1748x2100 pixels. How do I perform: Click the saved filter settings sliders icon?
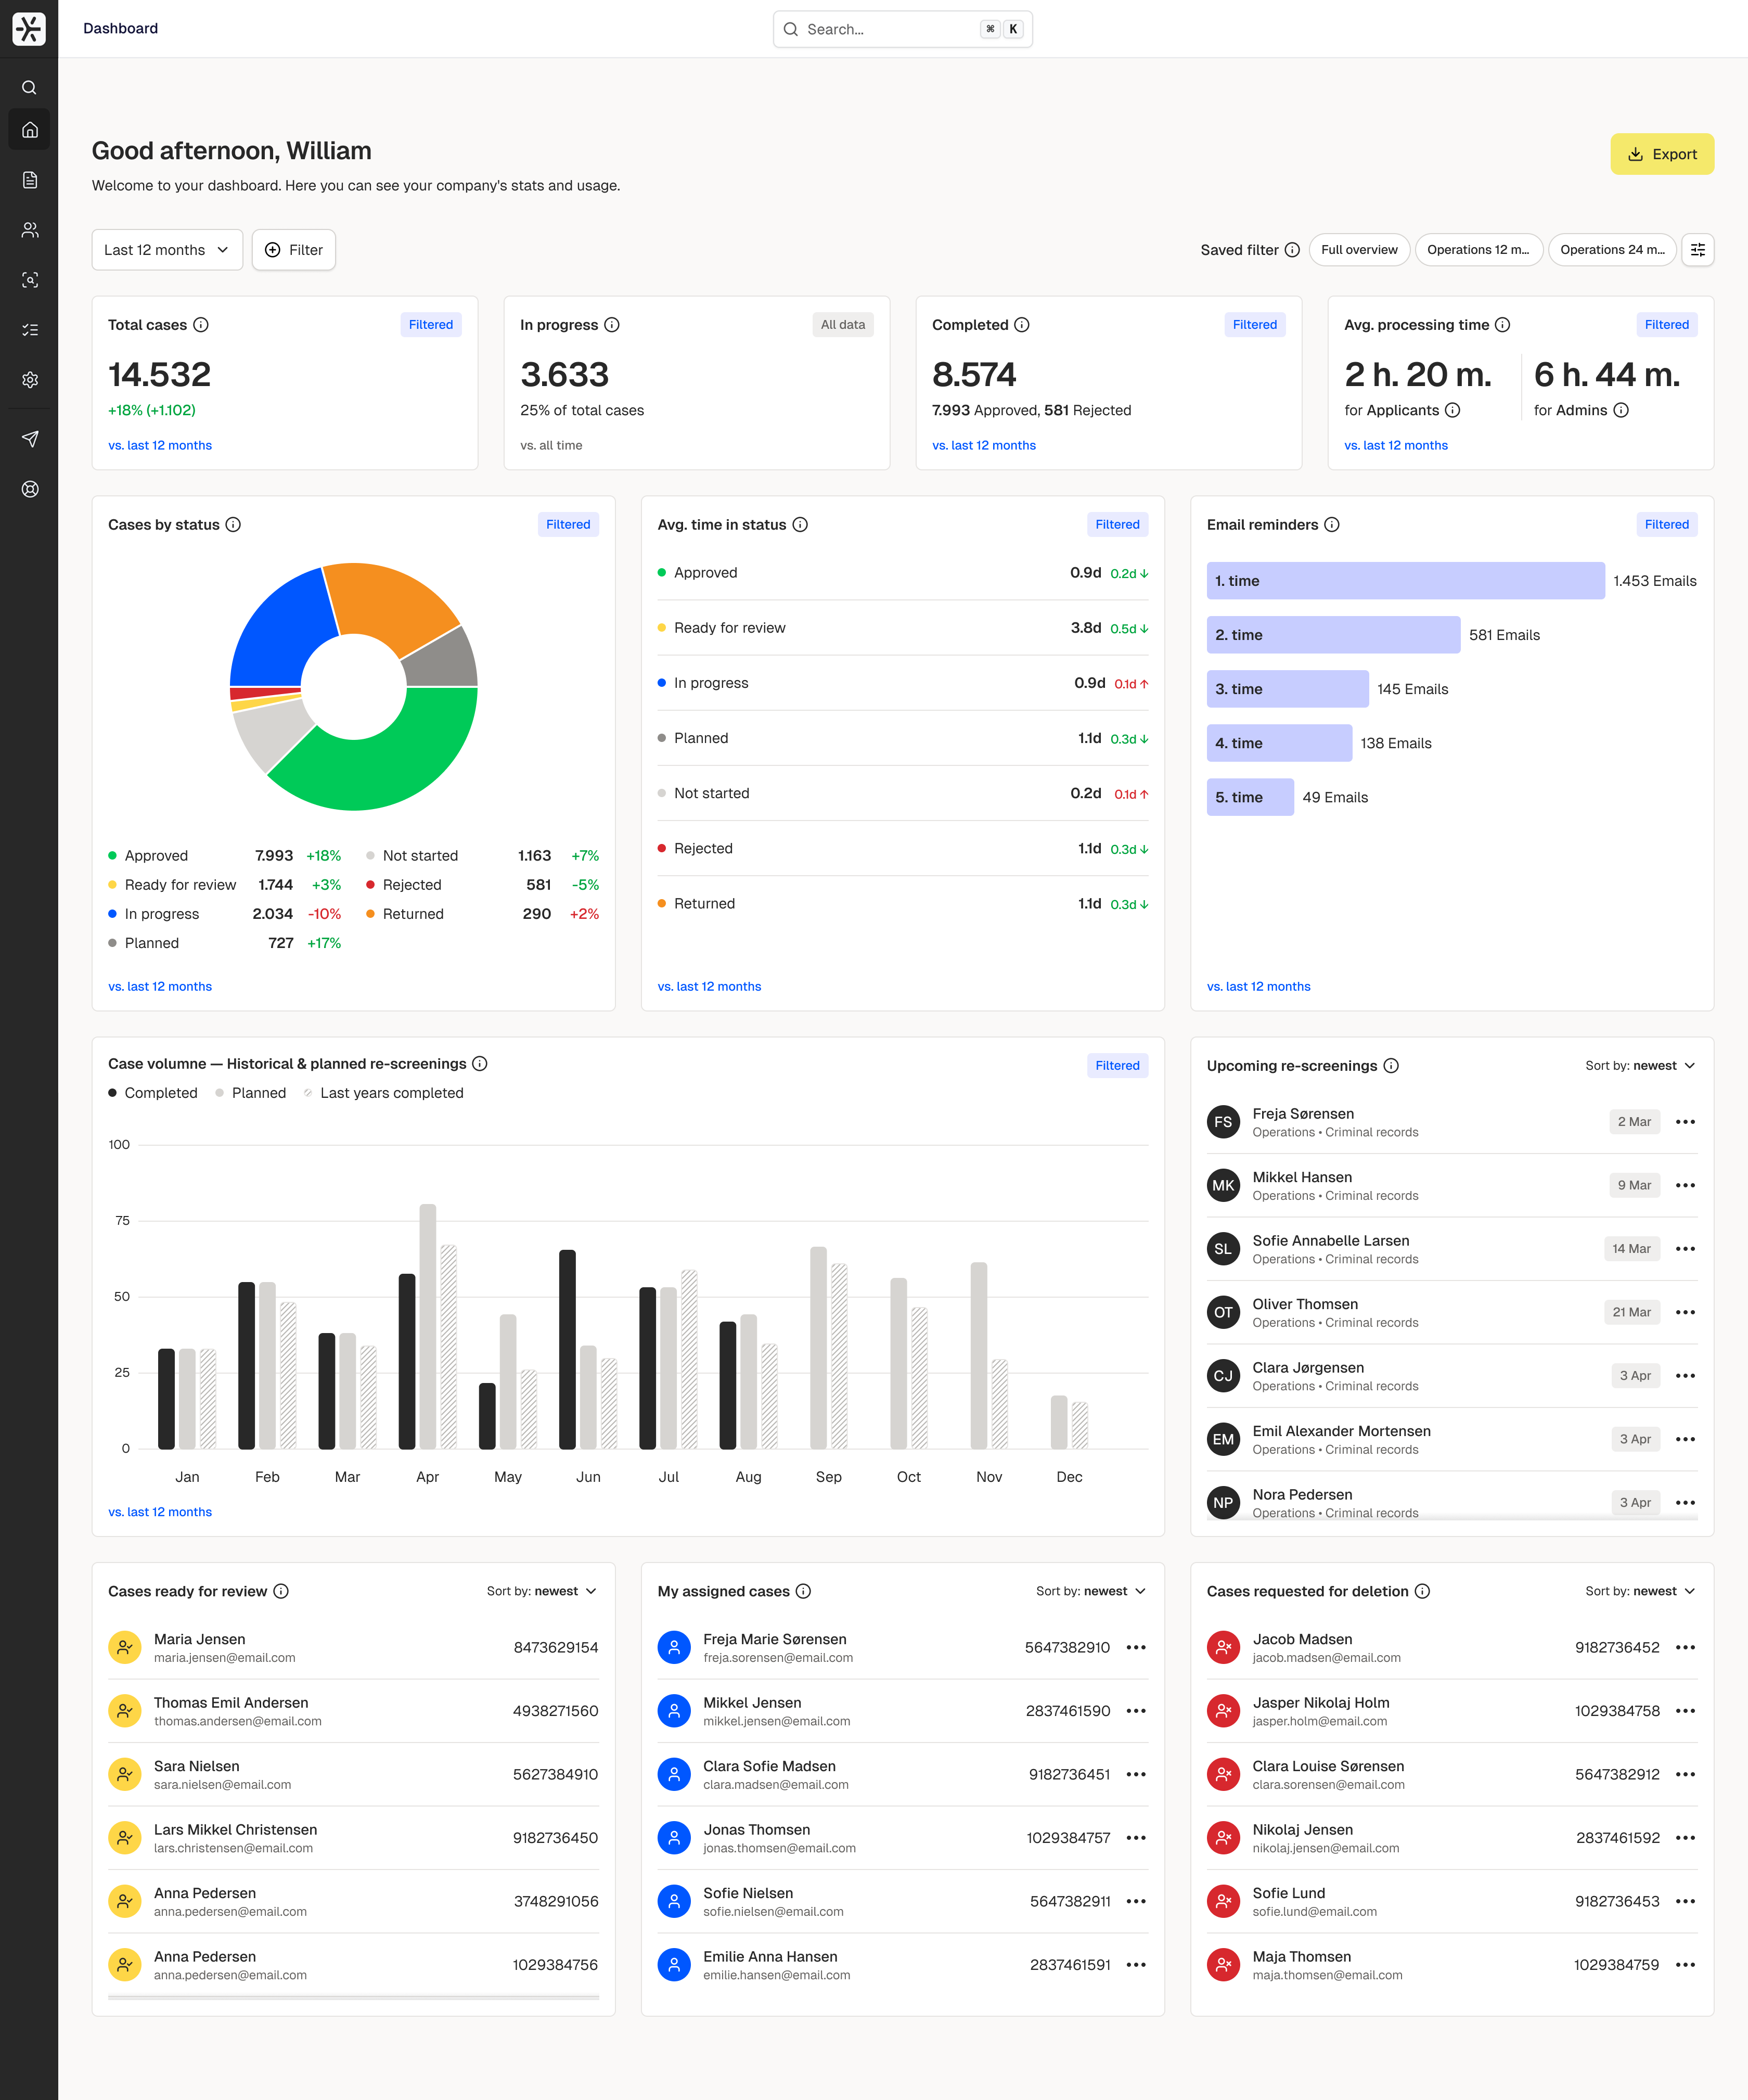click(1697, 250)
